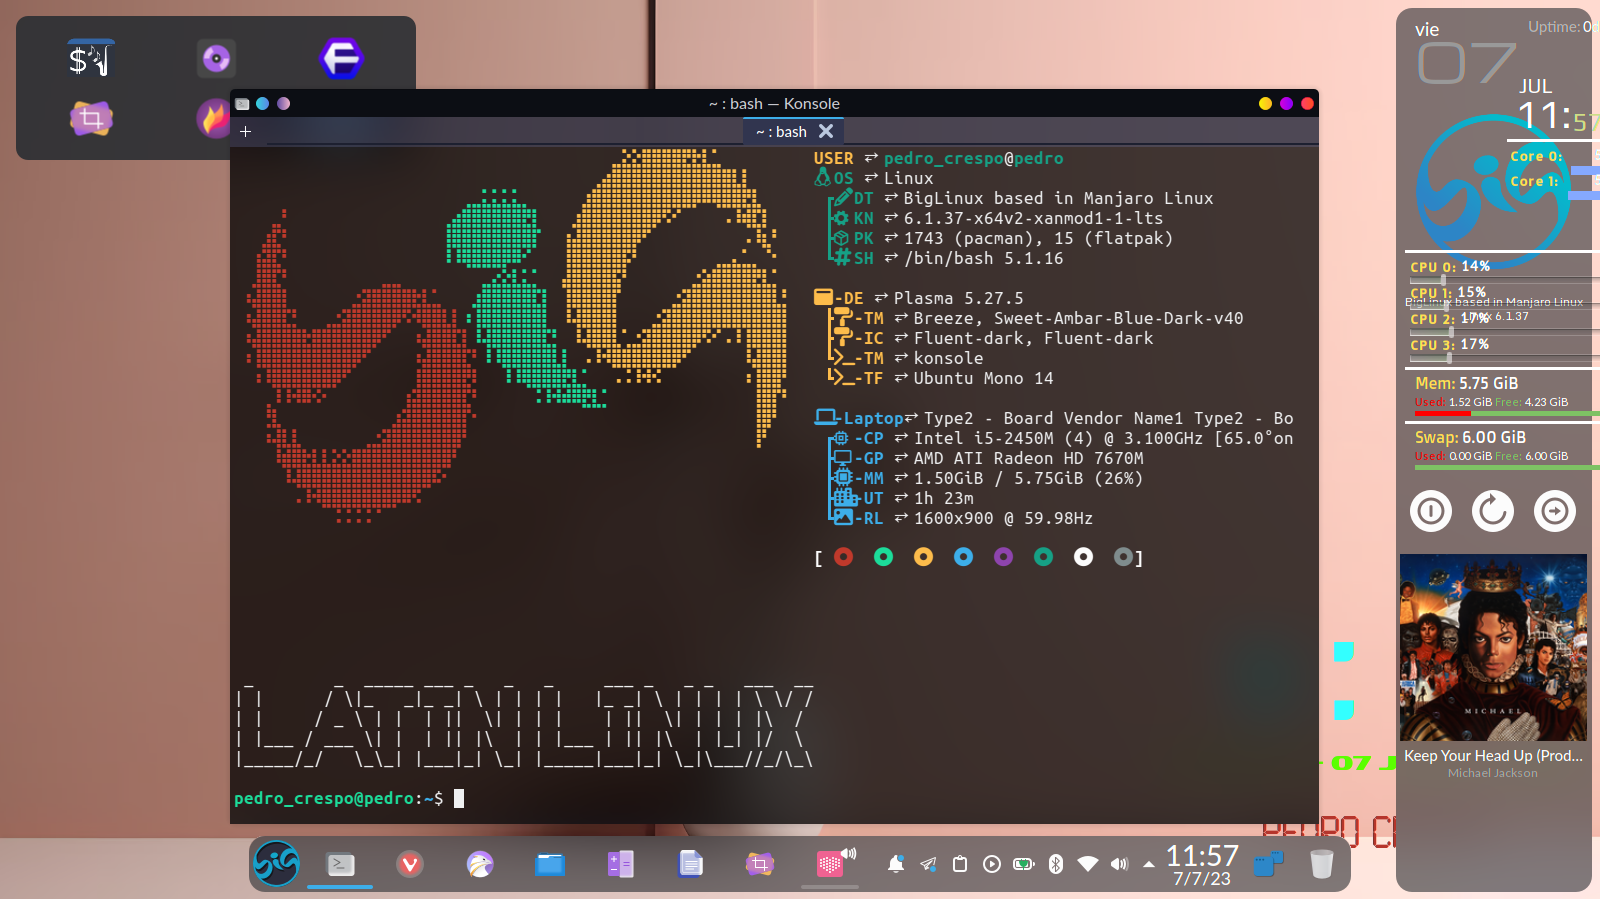The height and width of the screenshot is (899, 1600).
Task: Open the blue folder file manager
Action: tap(550, 864)
